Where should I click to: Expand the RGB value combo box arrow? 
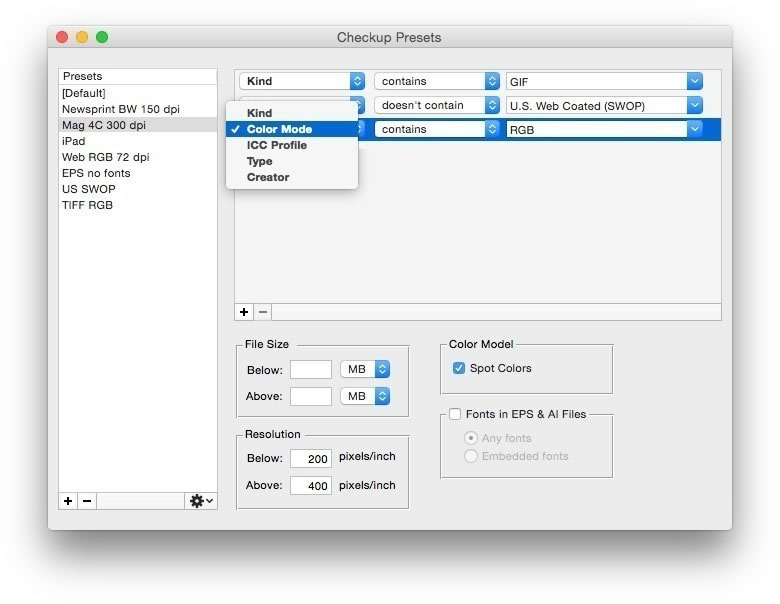[x=694, y=129]
